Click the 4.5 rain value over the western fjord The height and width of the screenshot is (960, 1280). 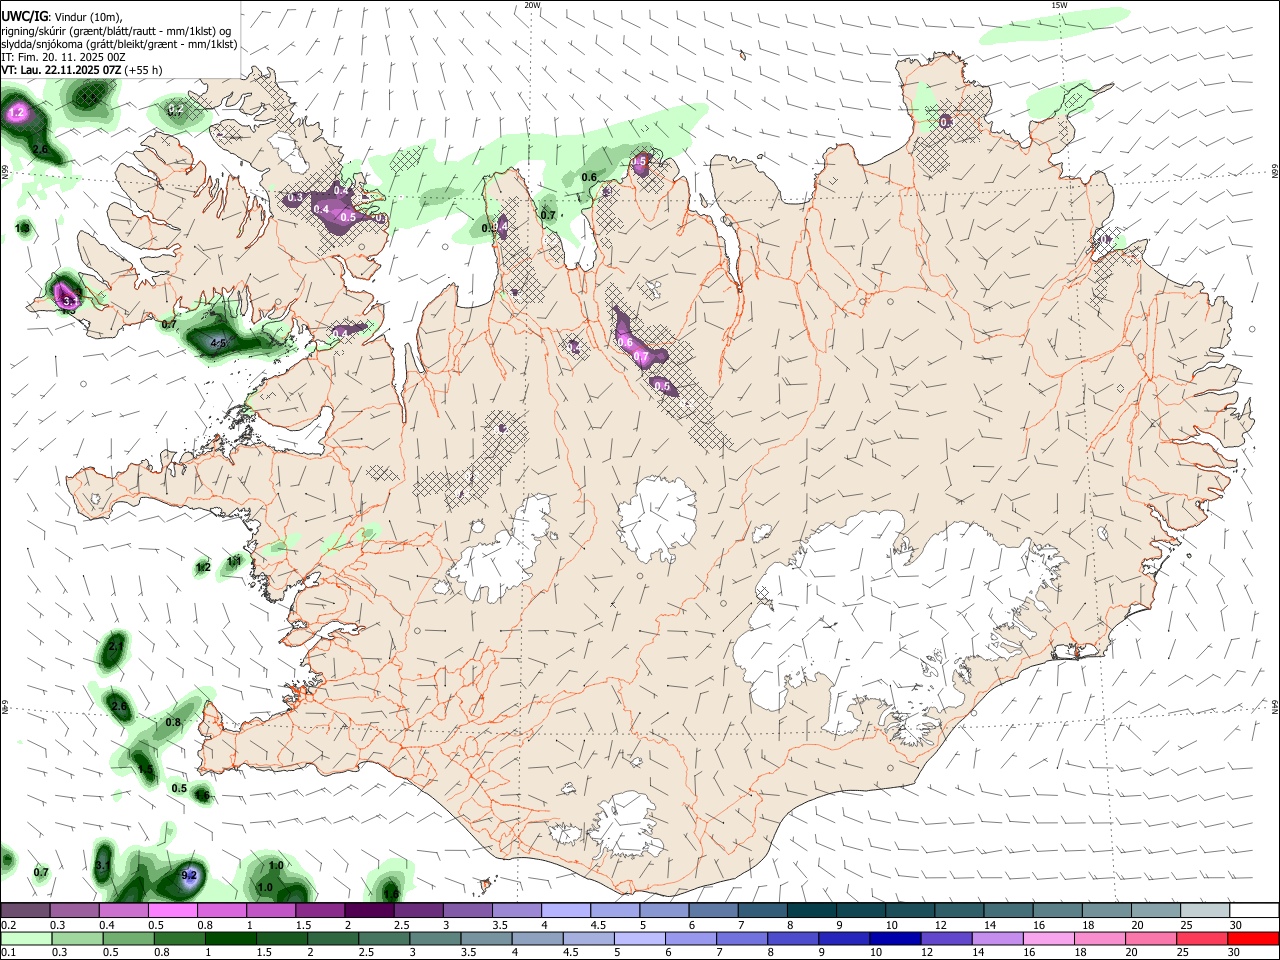tap(218, 343)
